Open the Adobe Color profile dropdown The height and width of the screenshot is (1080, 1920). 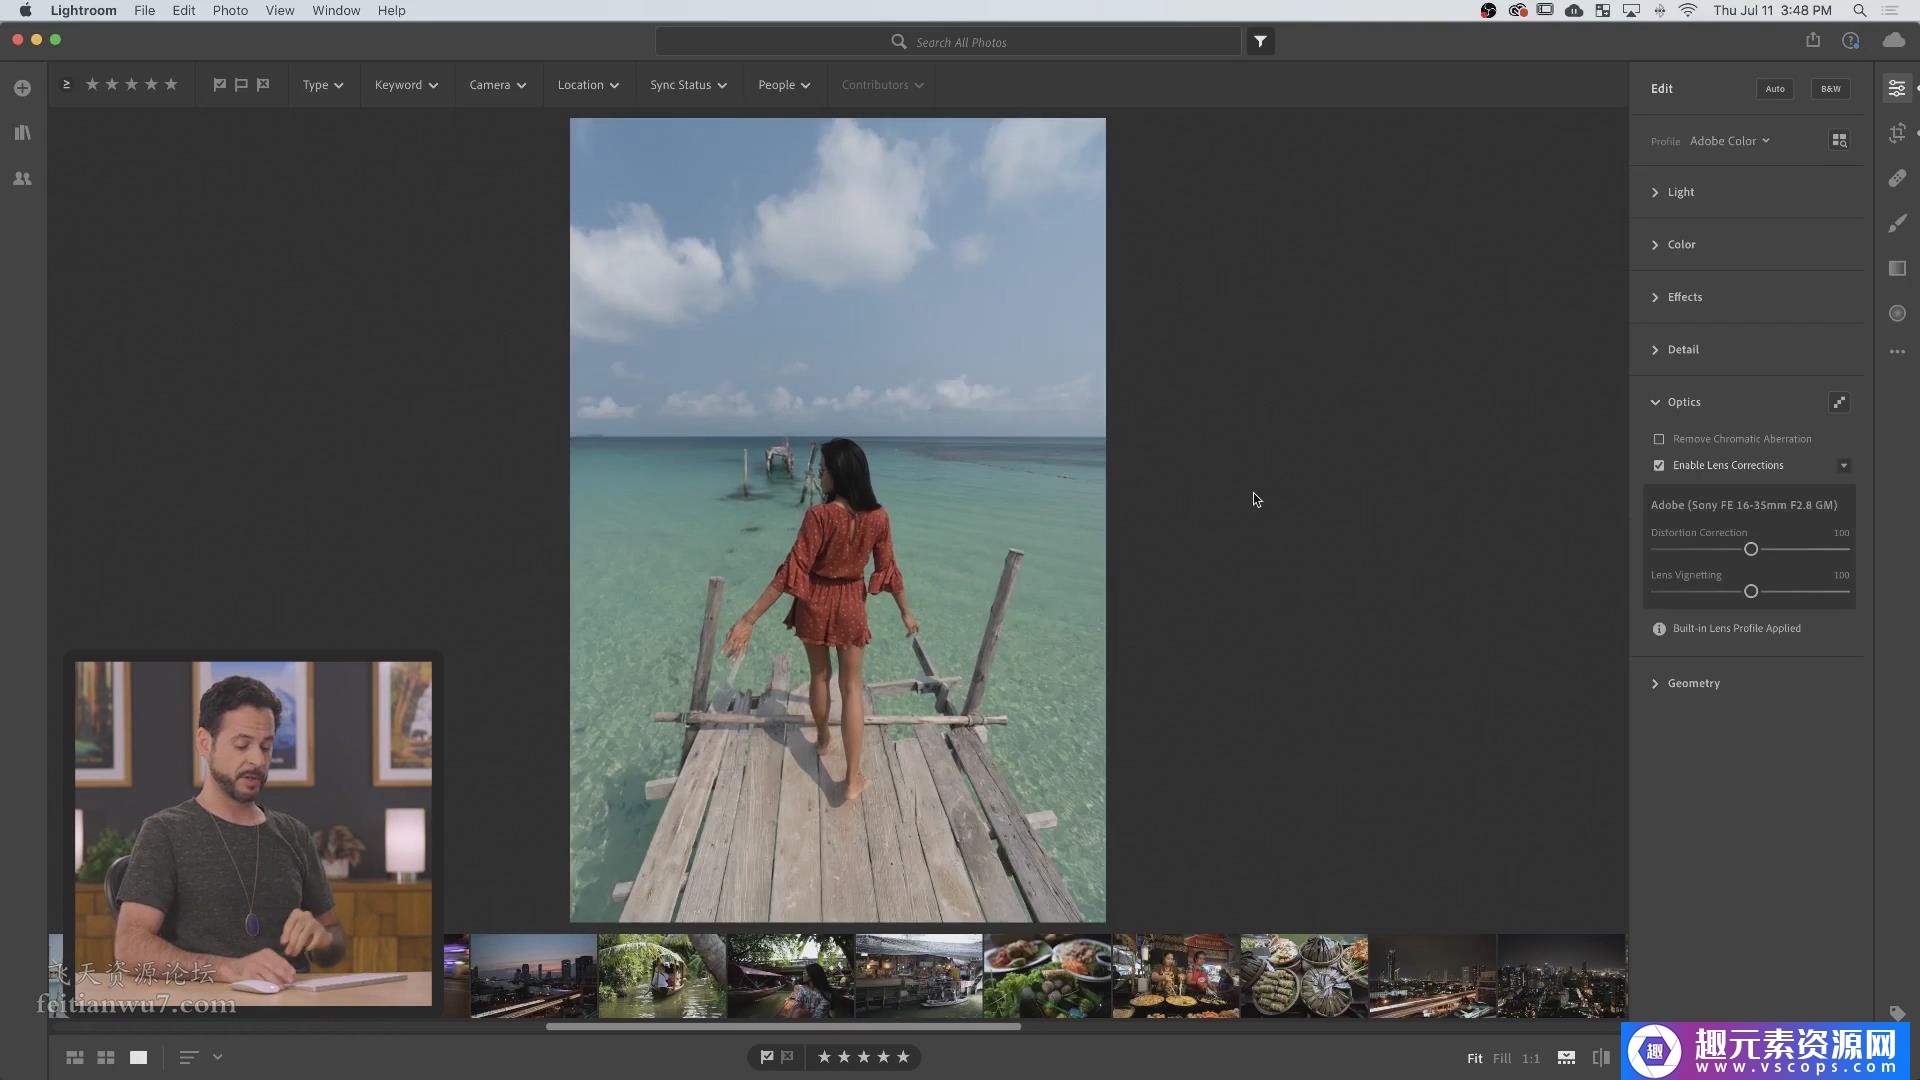(x=1729, y=141)
